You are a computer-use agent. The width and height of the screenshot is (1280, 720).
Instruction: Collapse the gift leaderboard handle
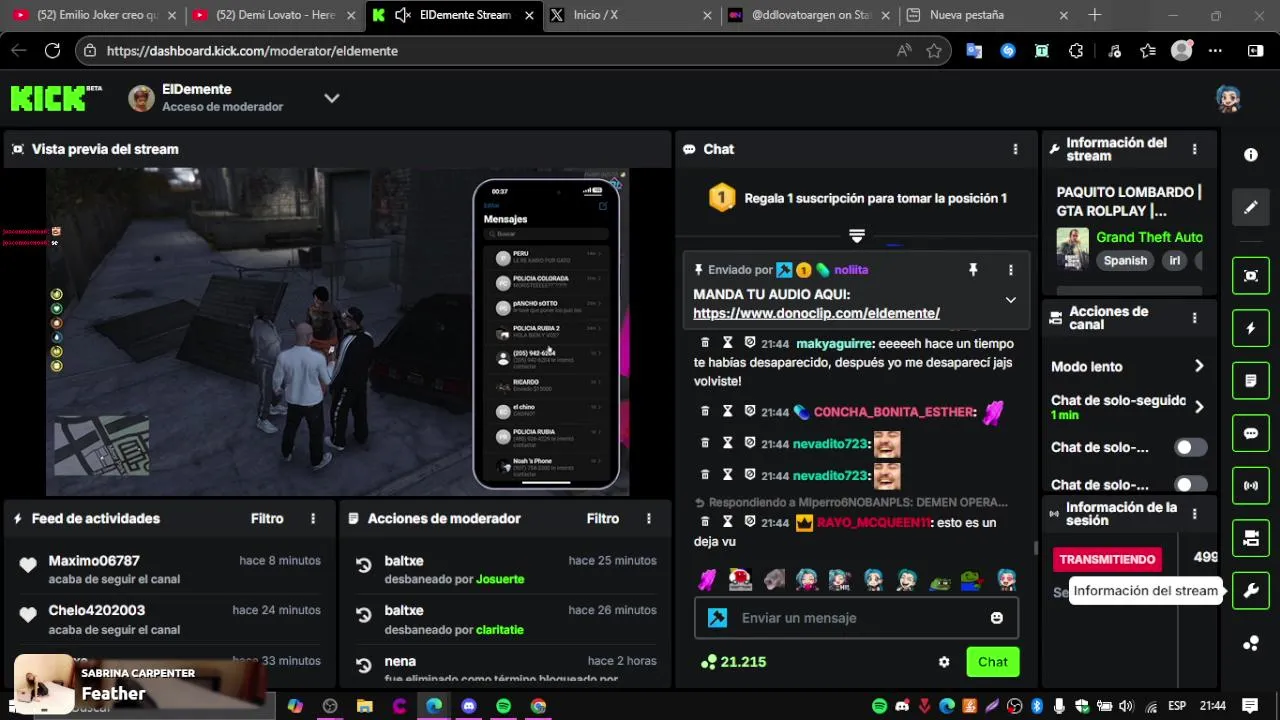[x=857, y=236]
